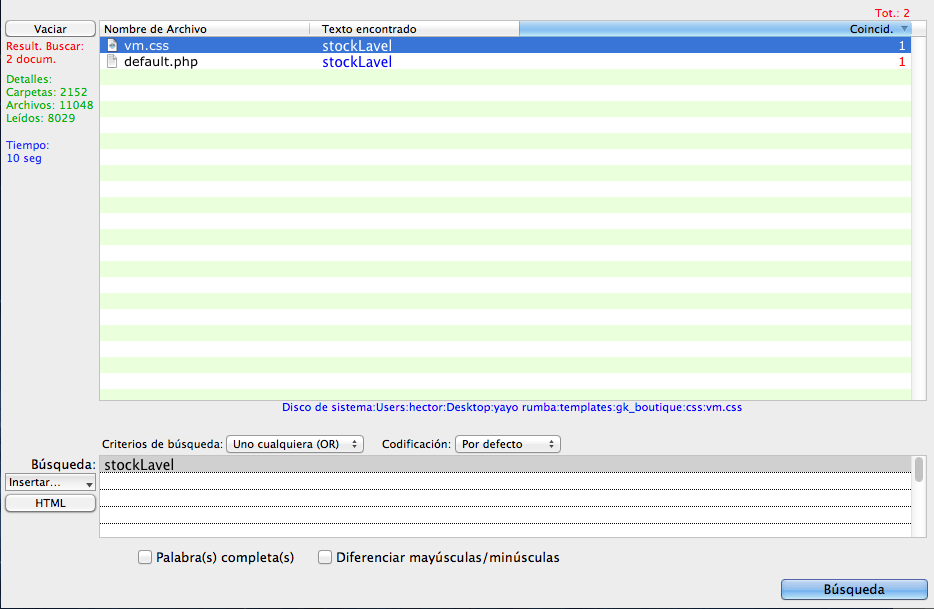The image size is (934, 609).
Task: Click the 2 docum. result text
Action: click(31, 60)
